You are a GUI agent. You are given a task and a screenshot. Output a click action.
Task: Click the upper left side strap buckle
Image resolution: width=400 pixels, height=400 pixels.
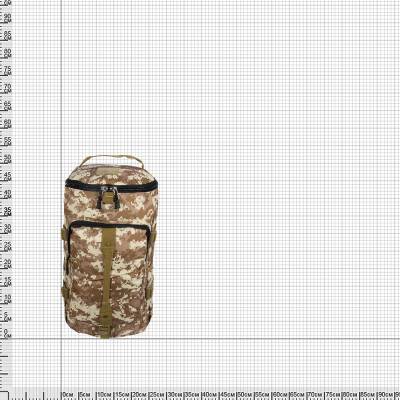(64, 232)
